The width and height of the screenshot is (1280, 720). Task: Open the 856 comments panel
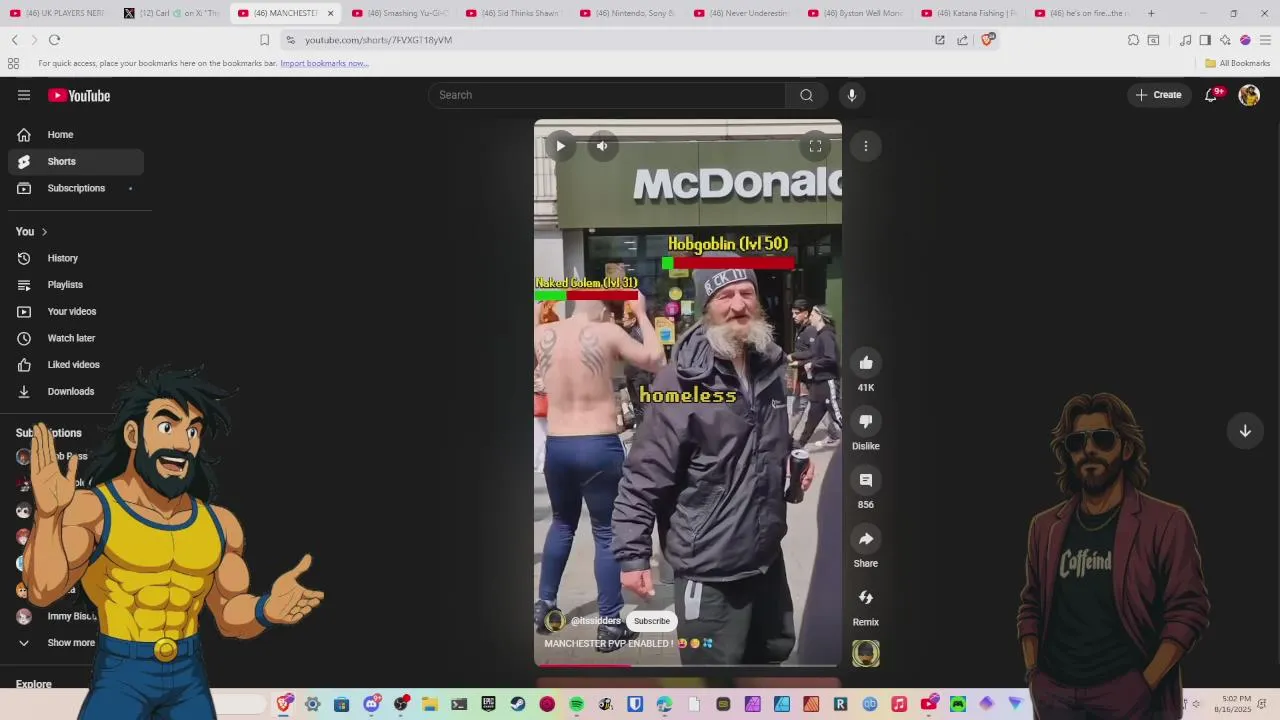point(866,480)
